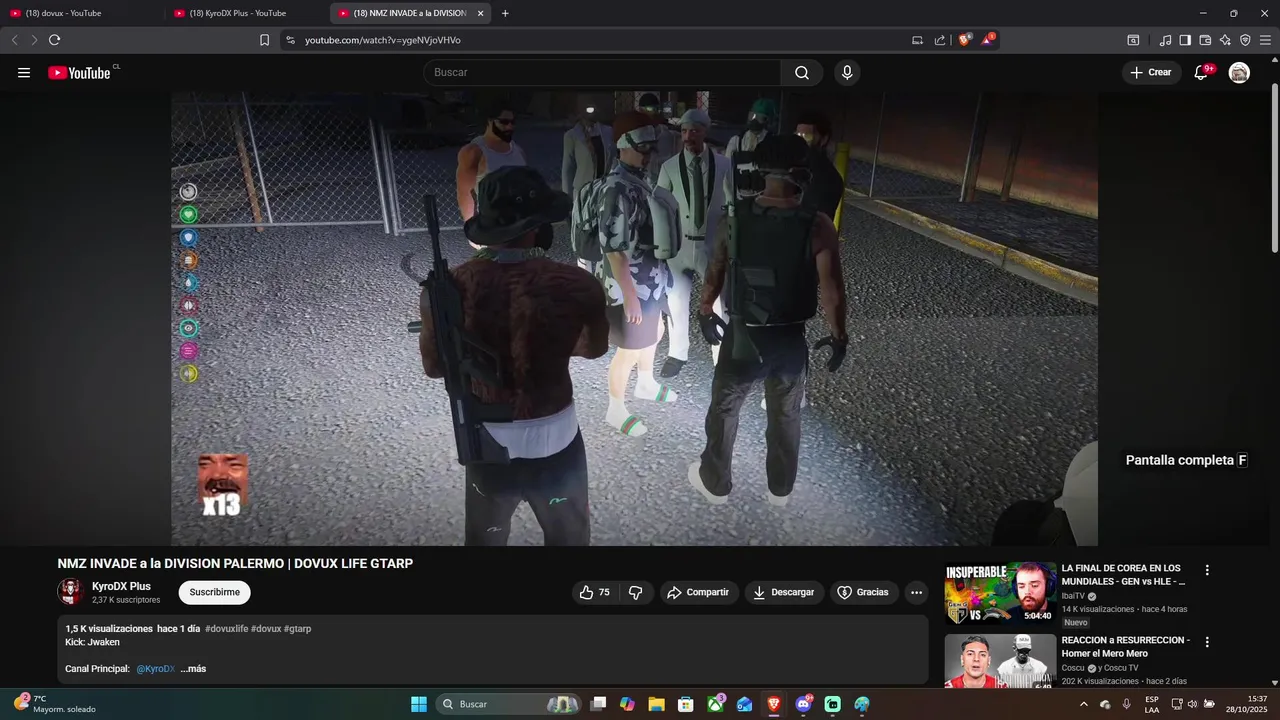1280x720 pixels.
Task: Click the Gracias button
Action: click(864, 592)
